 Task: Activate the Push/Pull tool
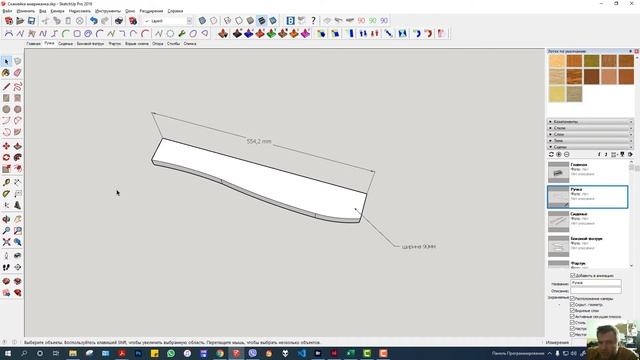point(18,146)
